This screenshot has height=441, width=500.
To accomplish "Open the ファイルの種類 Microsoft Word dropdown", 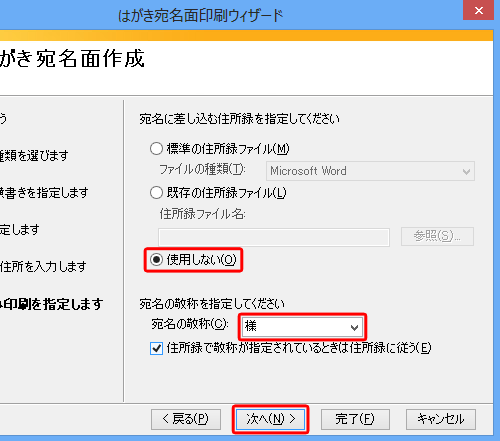I will coord(370,171).
